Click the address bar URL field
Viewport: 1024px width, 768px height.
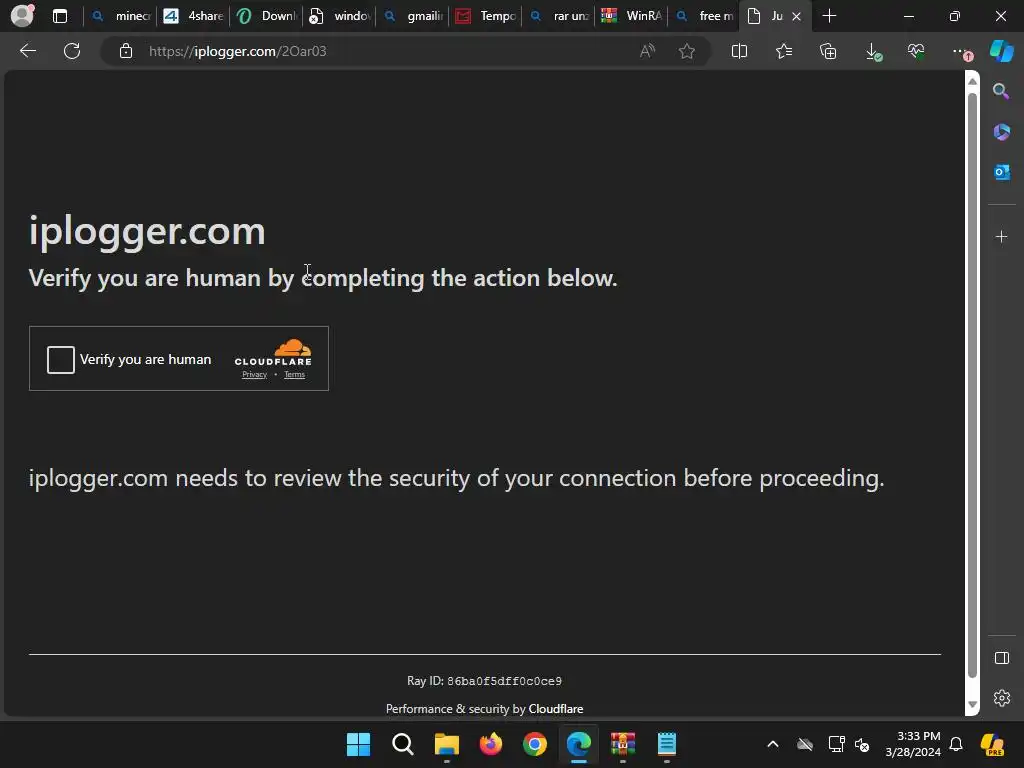pyautogui.click(x=385, y=51)
